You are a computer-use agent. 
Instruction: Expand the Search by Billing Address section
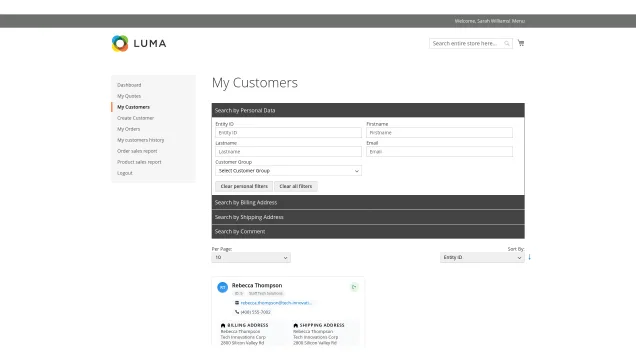click(368, 202)
